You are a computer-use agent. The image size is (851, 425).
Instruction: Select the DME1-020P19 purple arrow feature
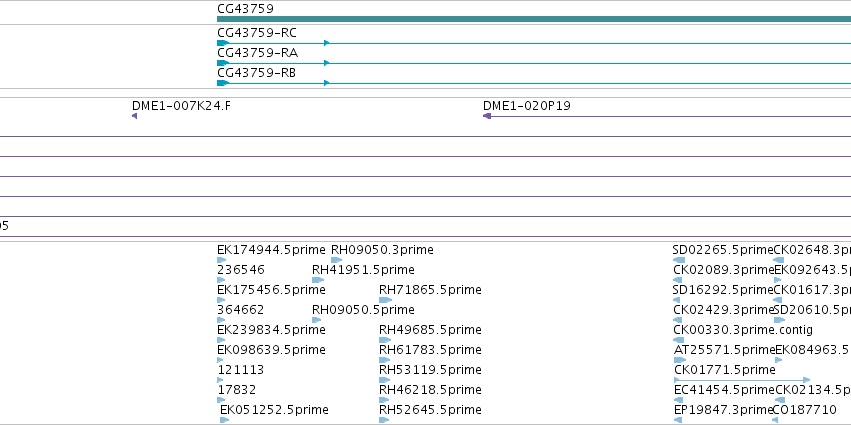(667, 116)
